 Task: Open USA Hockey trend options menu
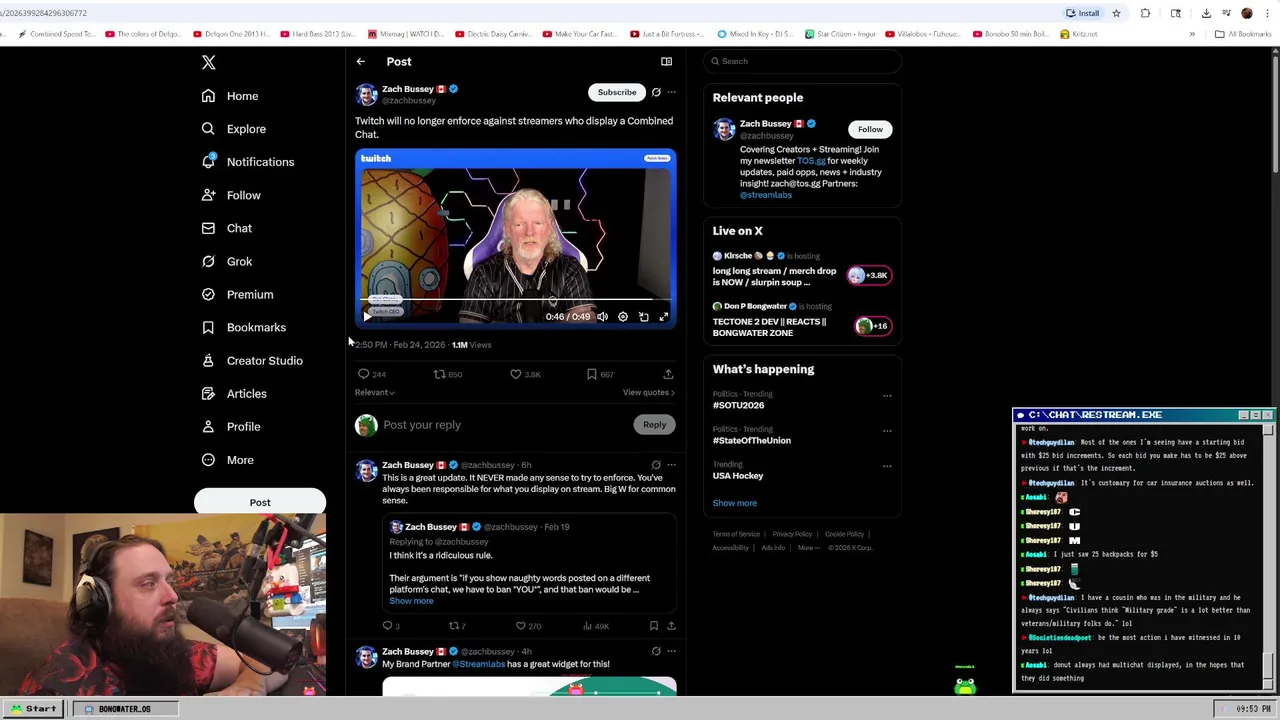coord(887,467)
